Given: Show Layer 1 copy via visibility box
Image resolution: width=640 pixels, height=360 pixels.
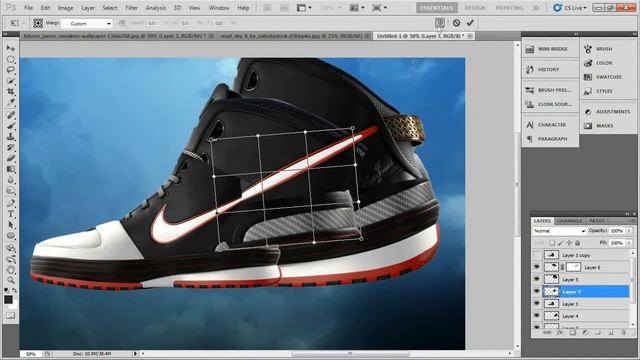Looking at the screenshot, I should click(537, 255).
